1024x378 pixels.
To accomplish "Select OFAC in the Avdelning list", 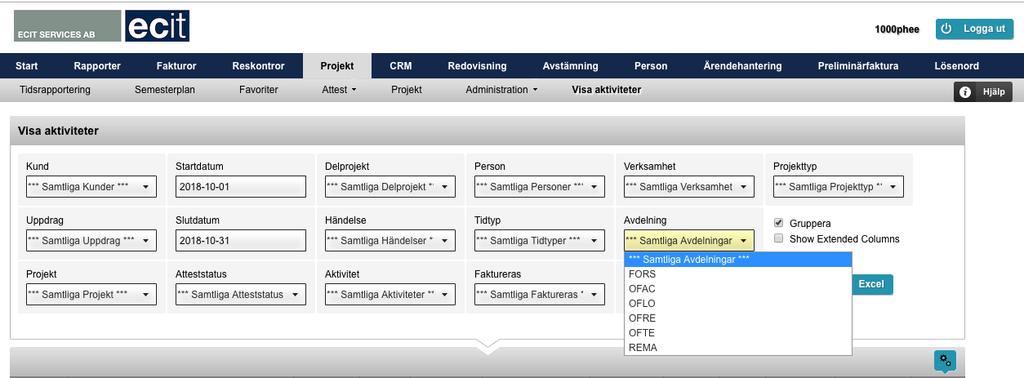I will [738, 289].
